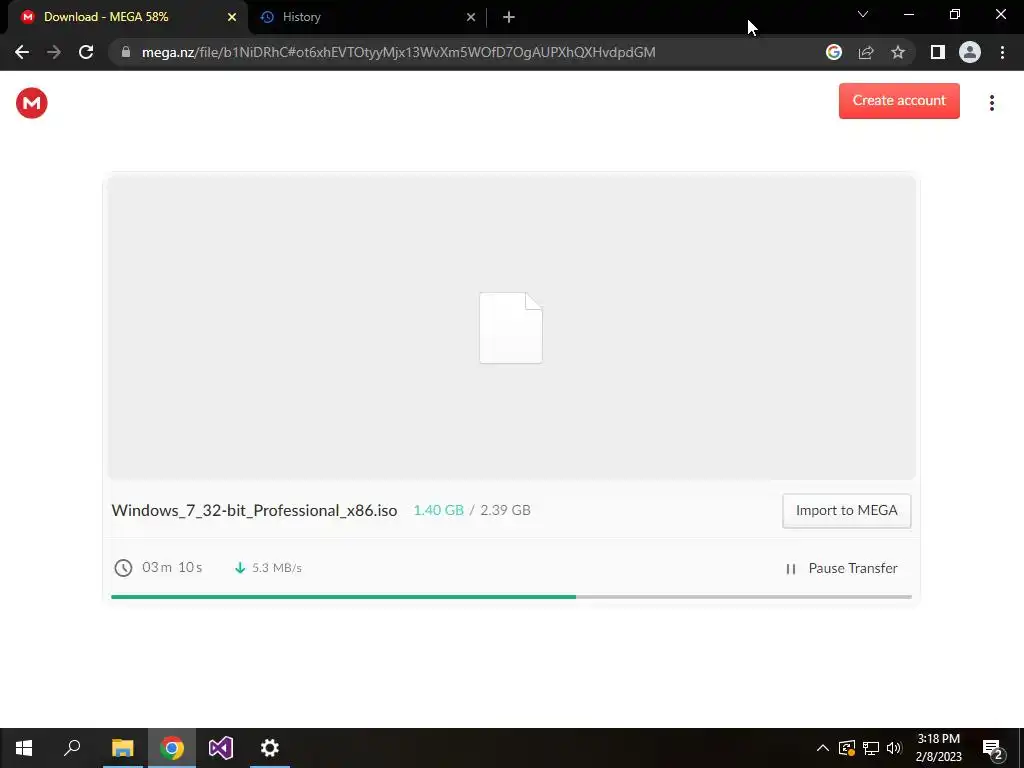Go forward in Chrome
1024x768 pixels.
point(54,52)
